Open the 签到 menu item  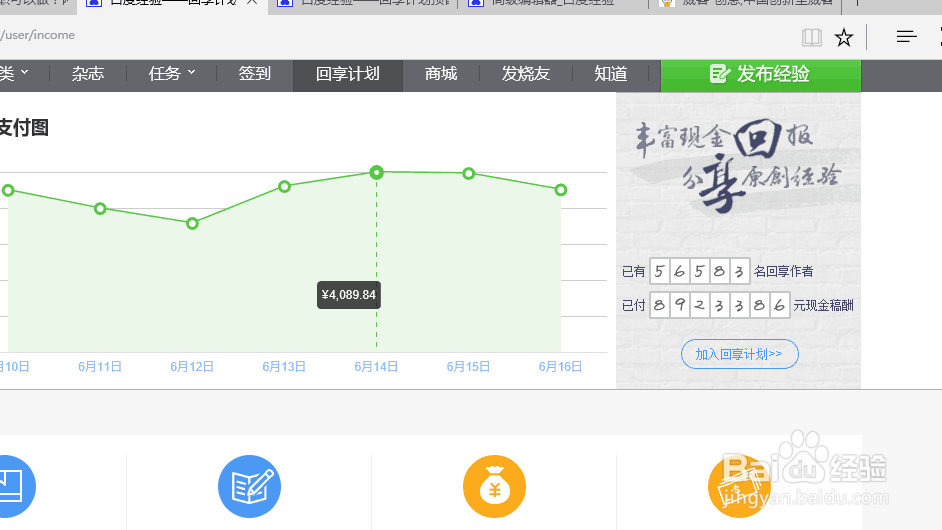254,74
